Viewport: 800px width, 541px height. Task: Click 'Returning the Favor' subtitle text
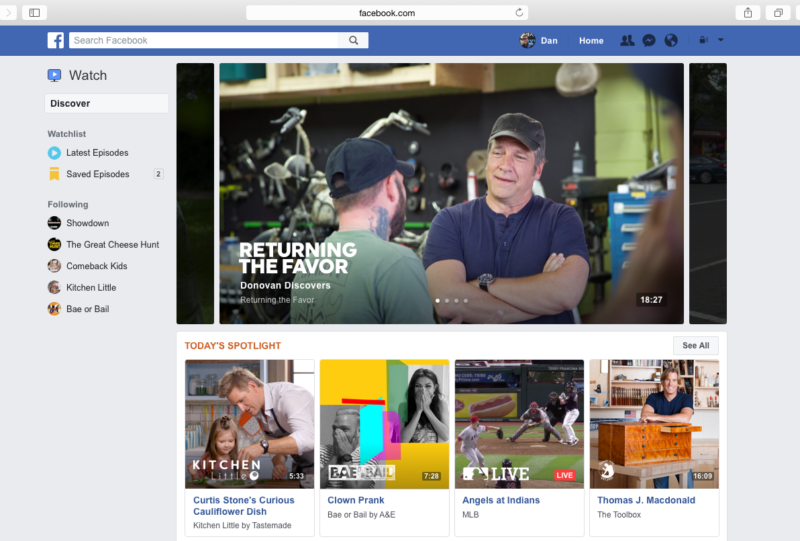pyautogui.click(x=277, y=300)
